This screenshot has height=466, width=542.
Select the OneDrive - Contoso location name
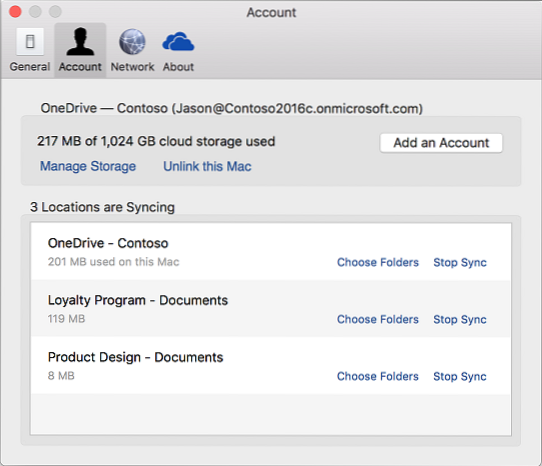point(108,243)
